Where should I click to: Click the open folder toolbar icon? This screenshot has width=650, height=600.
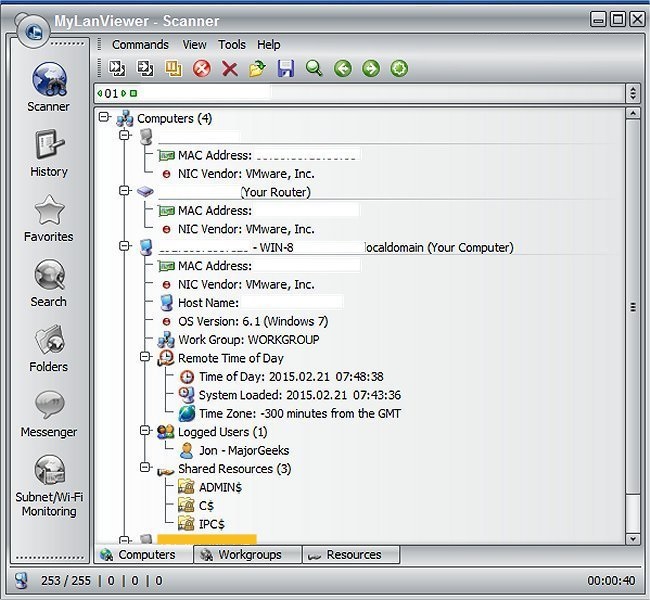(x=257, y=69)
